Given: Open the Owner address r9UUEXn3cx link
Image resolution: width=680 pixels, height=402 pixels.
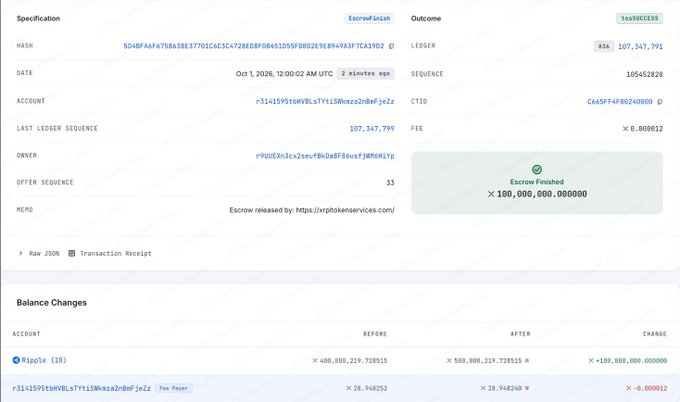Looking at the screenshot, I should pyautogui.click(x=325, y=156).
